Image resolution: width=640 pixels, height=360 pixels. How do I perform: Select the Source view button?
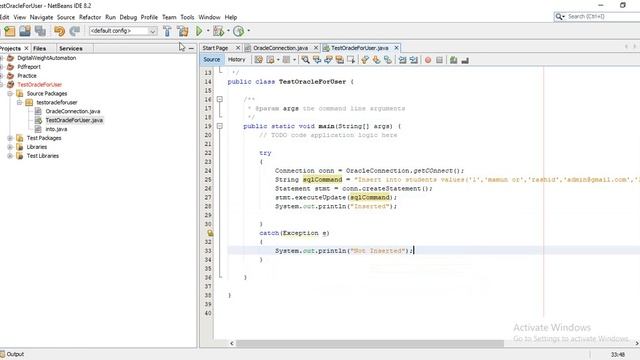coord(211,60)
